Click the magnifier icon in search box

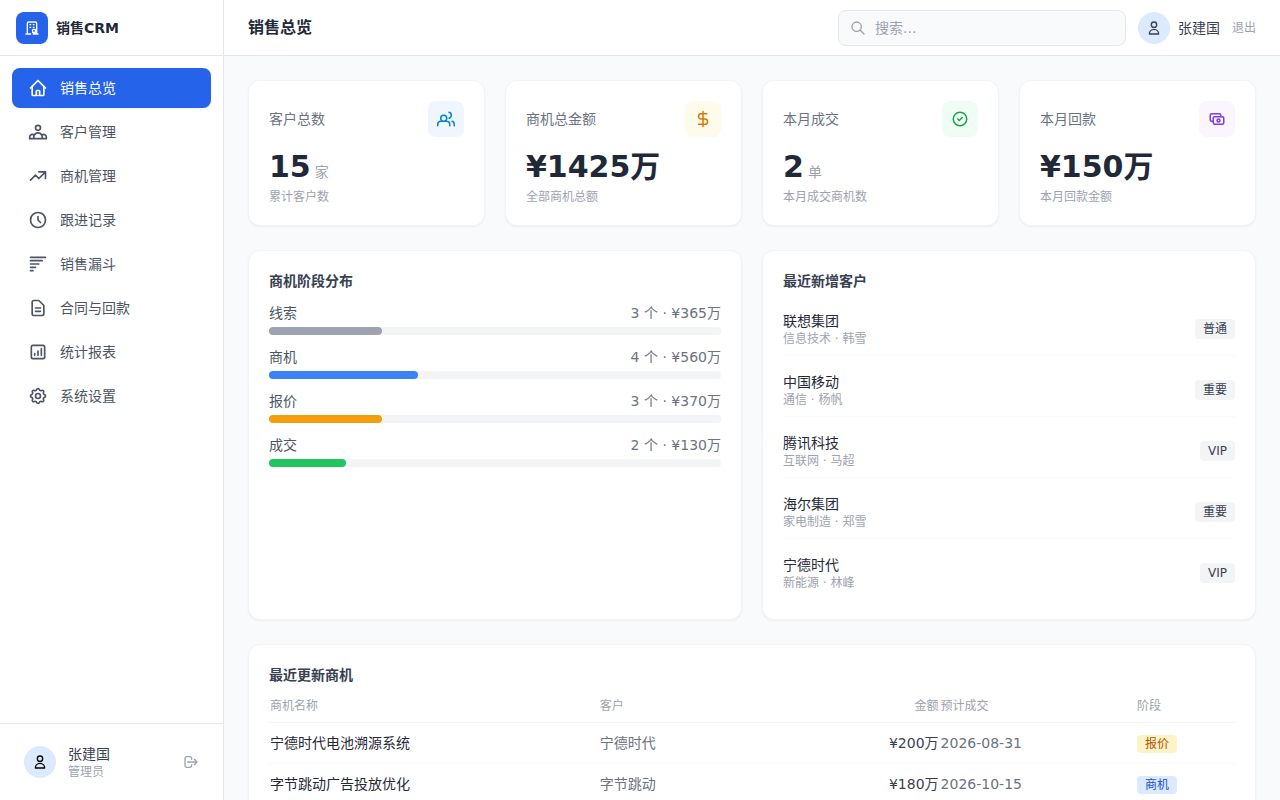point(858,28)
